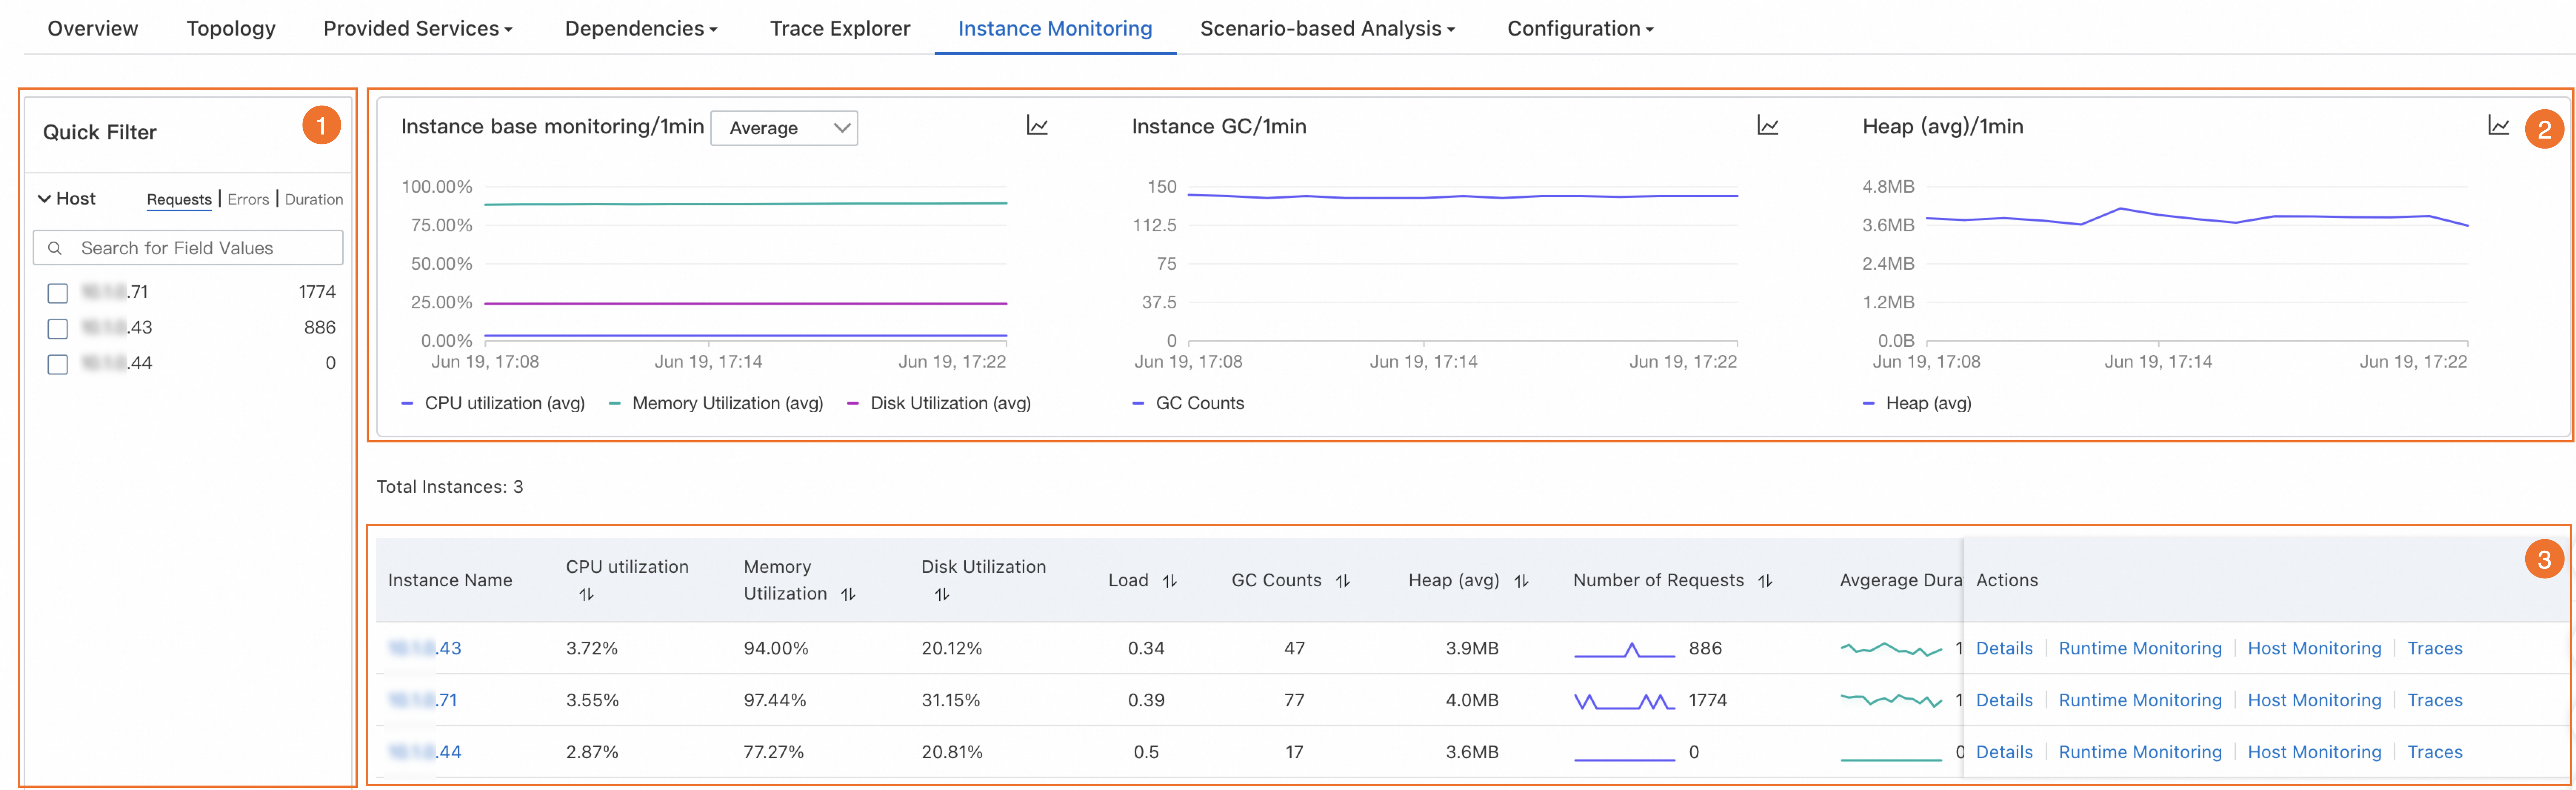Switch to the Trace Explorer tab
2576x790 pixels.
point(839,29)
